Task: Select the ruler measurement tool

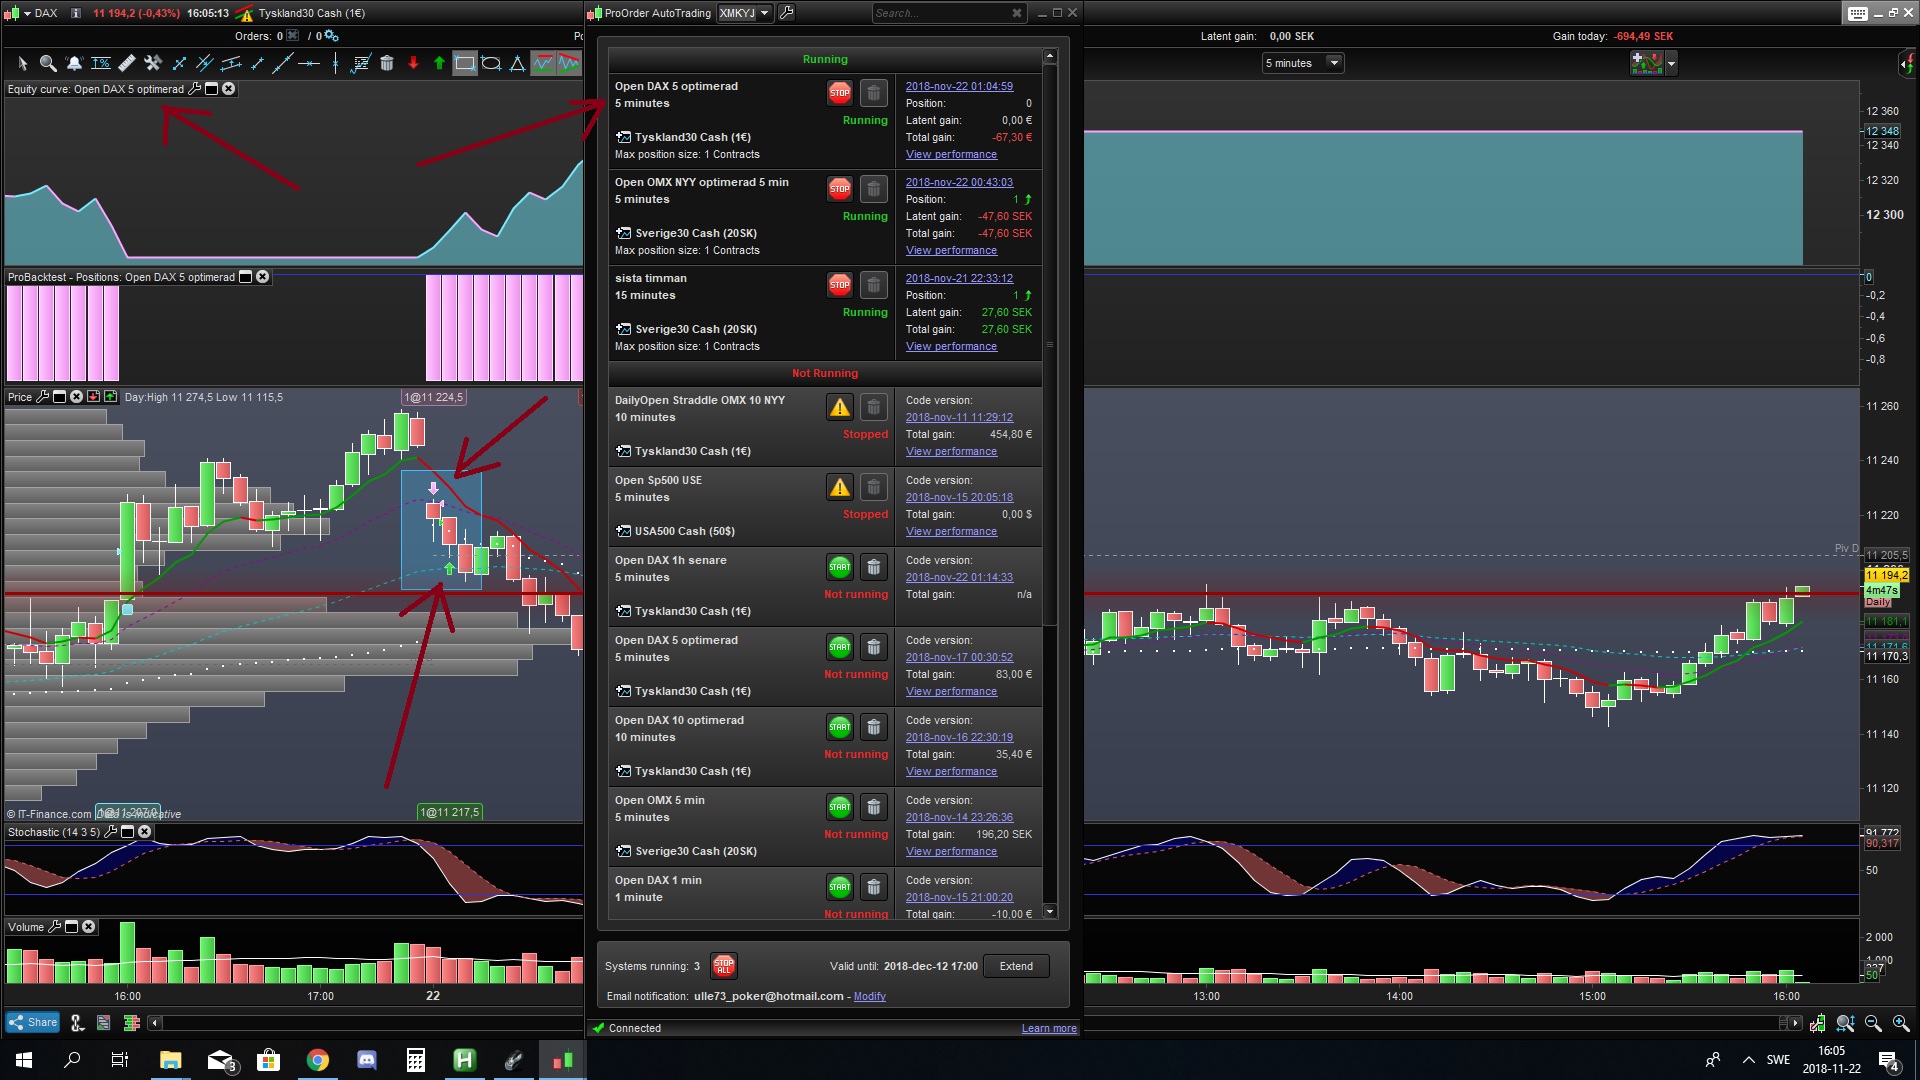Action: (127, 63)
